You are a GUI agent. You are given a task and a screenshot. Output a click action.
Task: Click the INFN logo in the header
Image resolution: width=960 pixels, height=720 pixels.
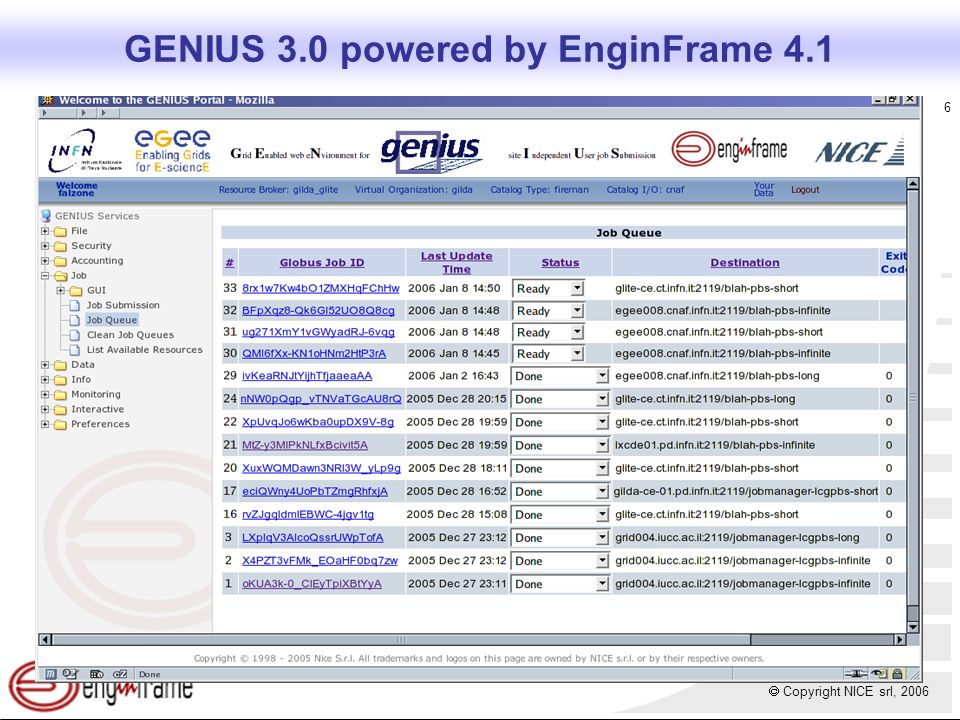tap(84, 150)
